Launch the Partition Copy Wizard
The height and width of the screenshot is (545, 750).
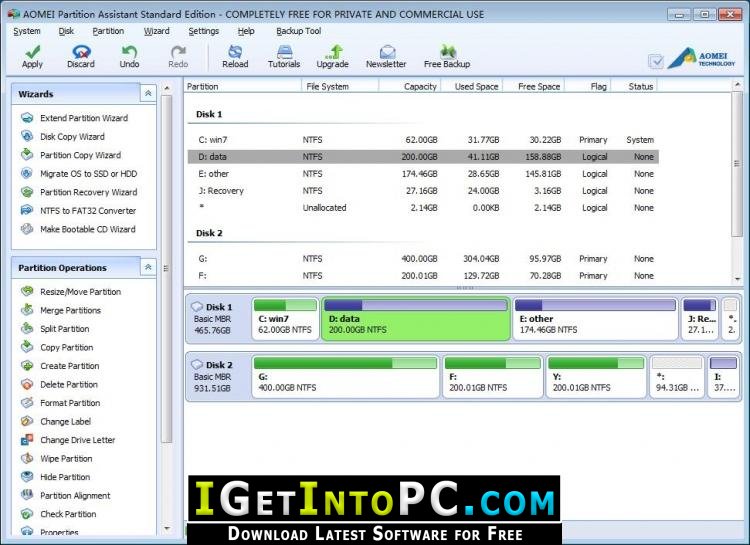tap(71, 155)
